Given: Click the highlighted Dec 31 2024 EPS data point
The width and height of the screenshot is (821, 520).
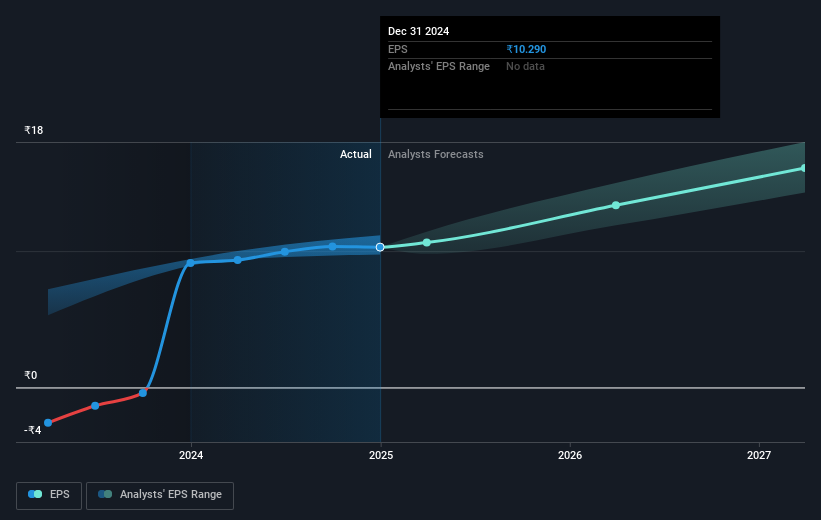Looking at the screenshot, I should [x=380, y=247].
